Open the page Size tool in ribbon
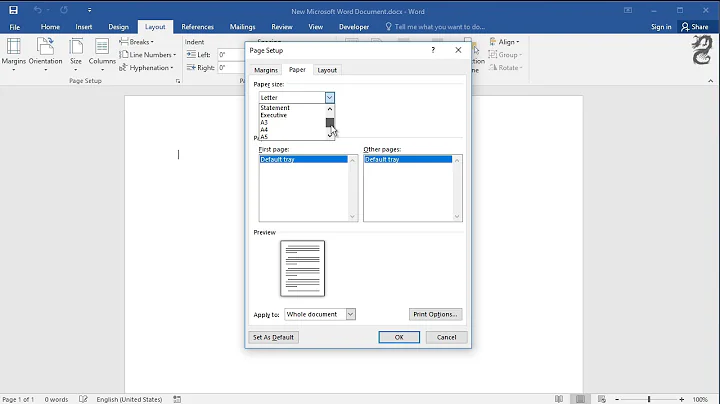This screenshot has height=404, width=720. pyautogui.click(x=76, y=55)
